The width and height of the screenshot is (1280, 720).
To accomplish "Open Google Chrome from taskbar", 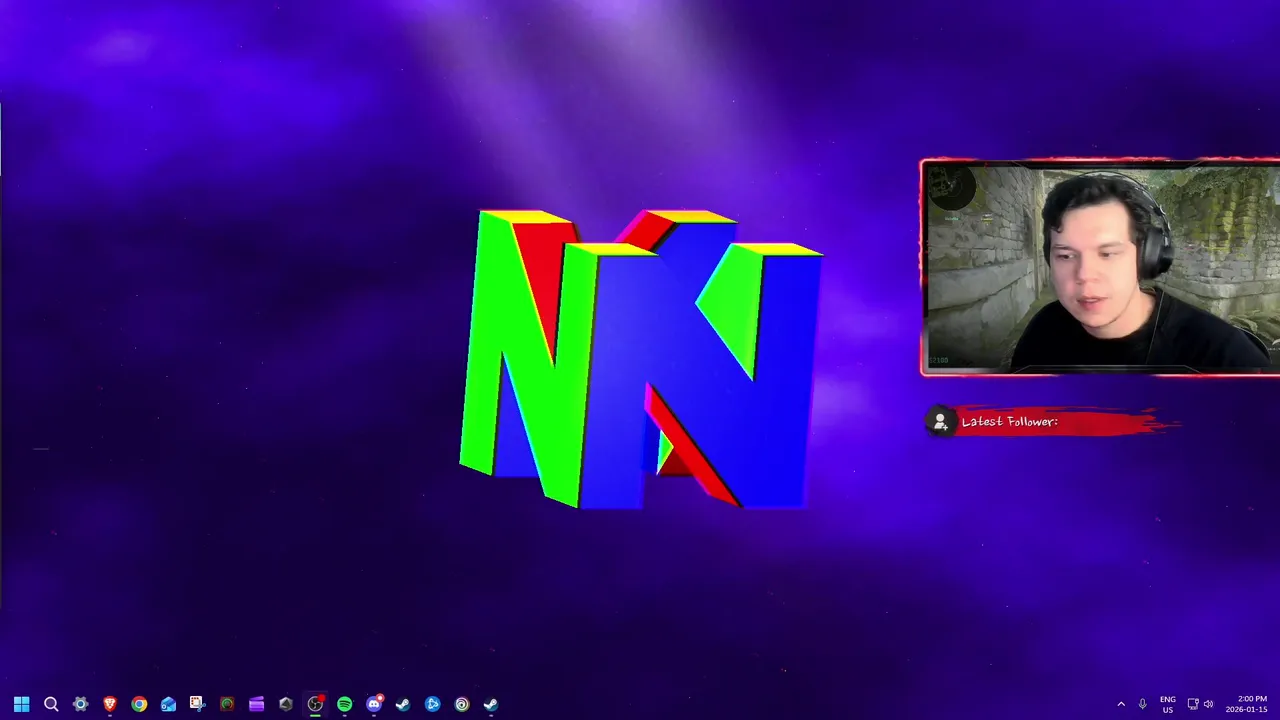I will click(139, 704).
